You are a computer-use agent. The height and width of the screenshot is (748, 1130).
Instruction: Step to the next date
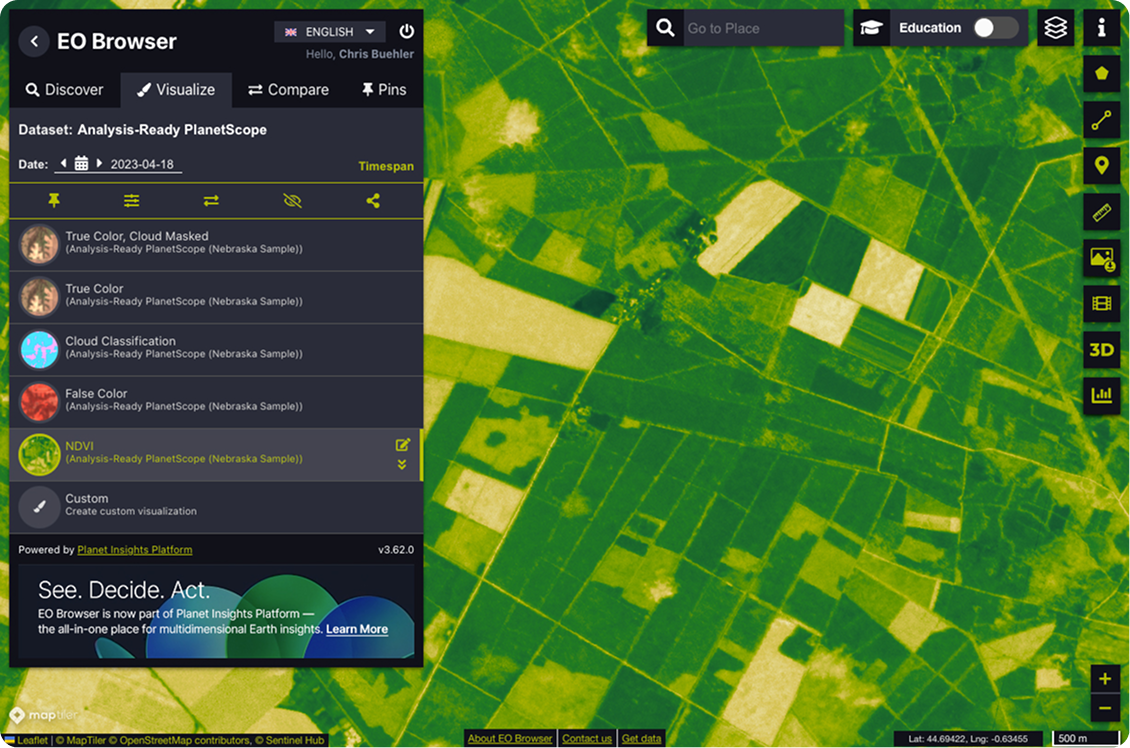(x=99, y=164)
